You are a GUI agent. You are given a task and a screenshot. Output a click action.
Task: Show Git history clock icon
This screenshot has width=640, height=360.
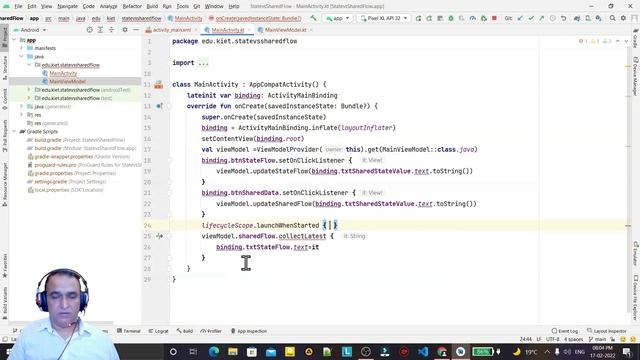coord(553,18)
